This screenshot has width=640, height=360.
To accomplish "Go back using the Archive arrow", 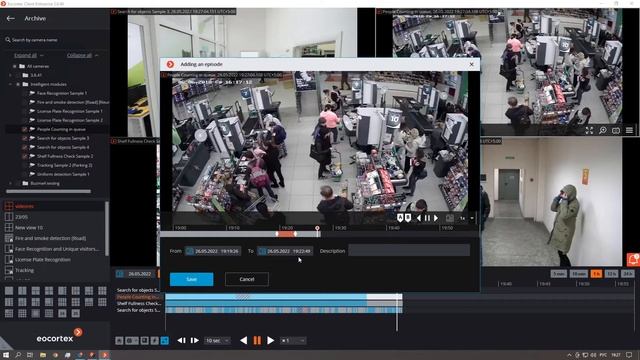I will pyautogui.click(x=11, y=18).
